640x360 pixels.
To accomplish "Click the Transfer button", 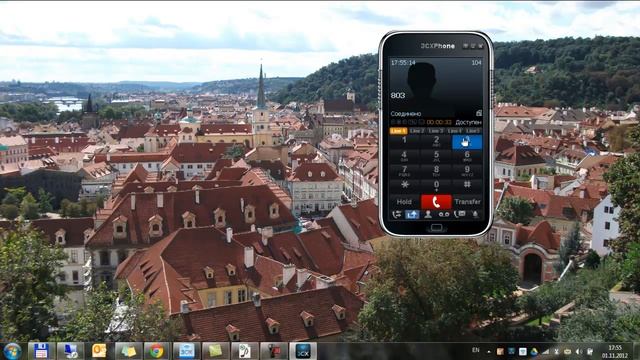I will (x=467, y=202).
